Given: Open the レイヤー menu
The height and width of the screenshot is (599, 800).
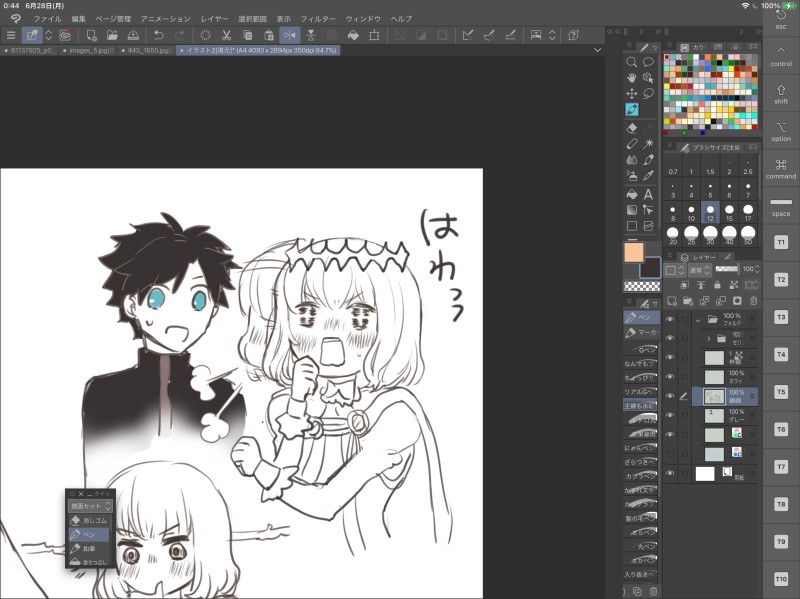Looking at the screenshot, I should pyautogui.click(x=214, y=19).
